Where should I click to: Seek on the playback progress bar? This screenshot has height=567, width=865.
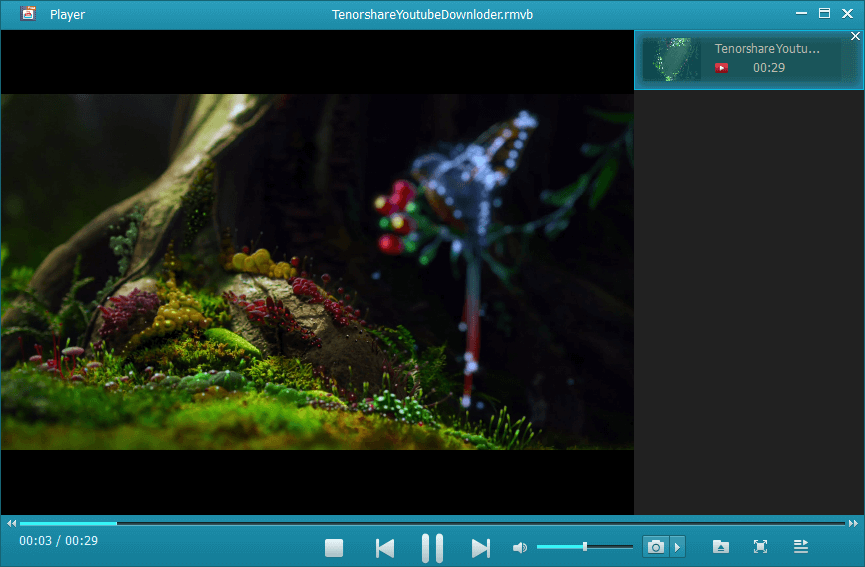pyautogui.click(x=432, y=523)
